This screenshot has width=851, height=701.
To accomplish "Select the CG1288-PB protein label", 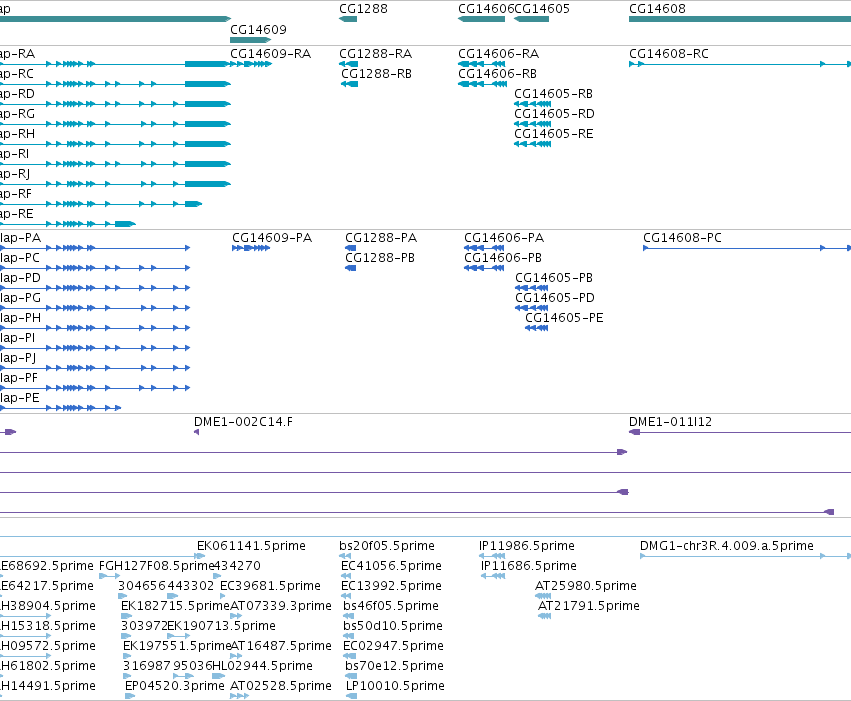I will point(380,258).
